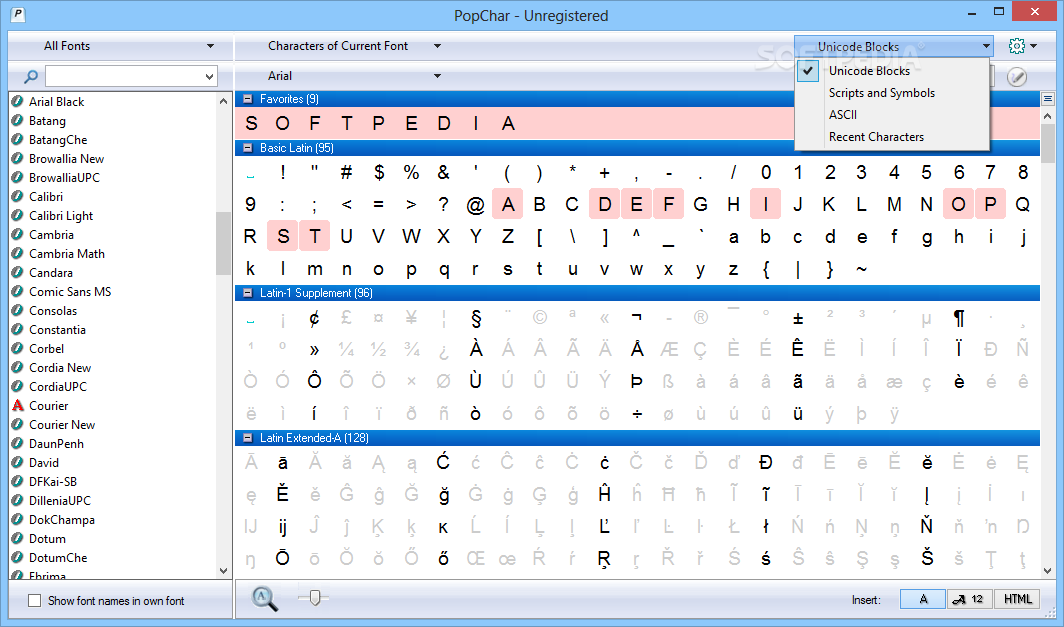Pick the S character in Favorites row
Image resolution: width=1064 pixels, height=627 pixels.
[x=251, y=124]
